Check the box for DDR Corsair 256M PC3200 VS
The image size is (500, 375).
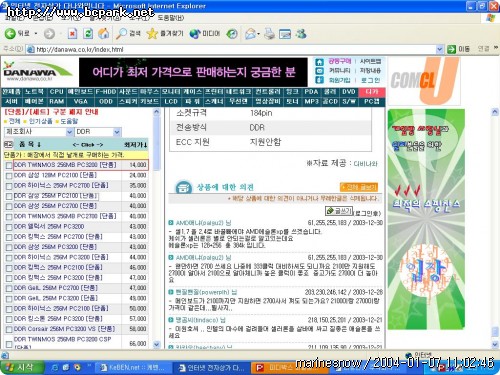pyautogui.click(x=9, y=330)
